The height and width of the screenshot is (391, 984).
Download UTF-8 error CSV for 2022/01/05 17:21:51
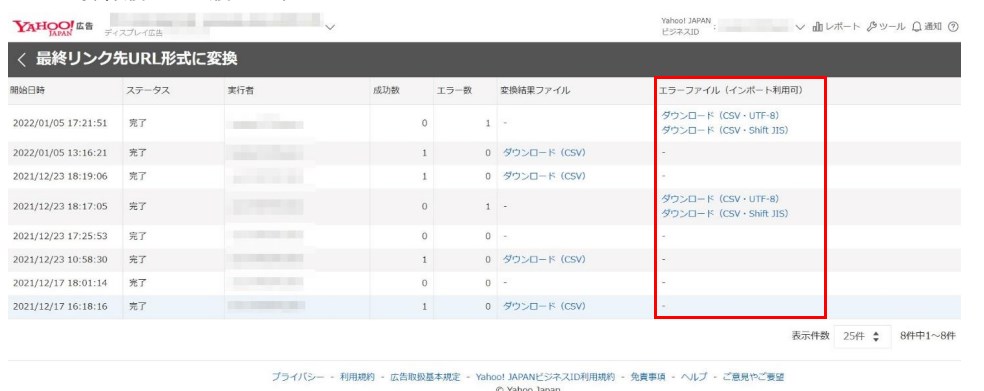pyautogui.click(x=720, y=115)
